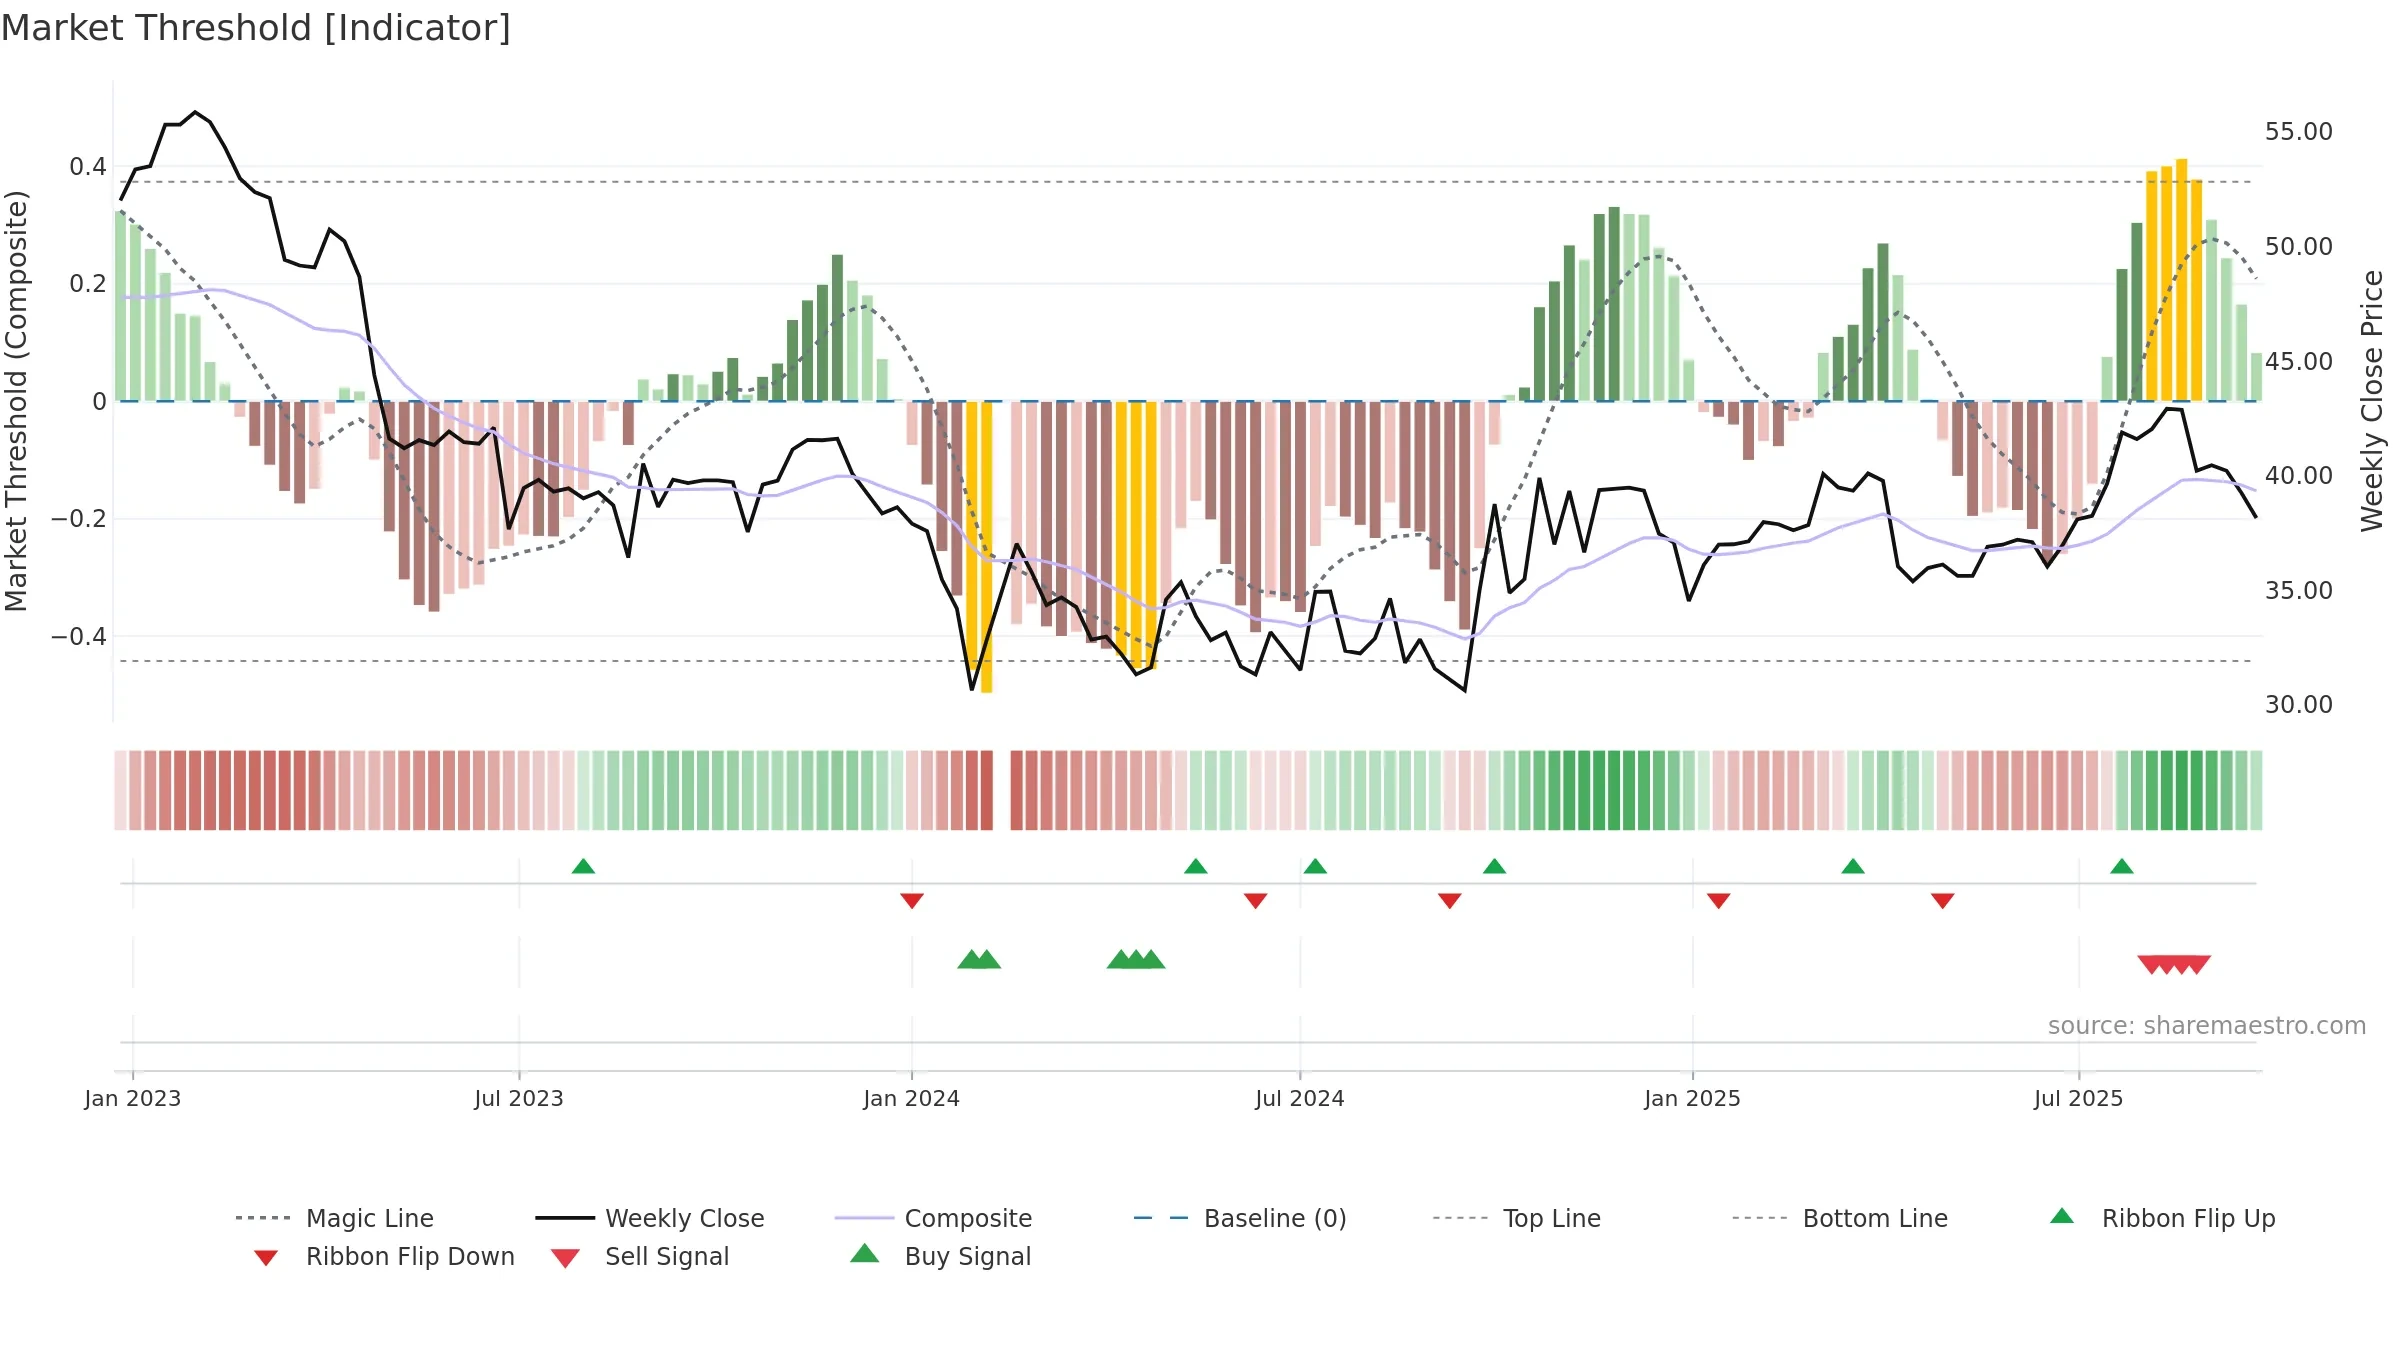Click the ribbon flip up marker before Jan 2024, near Aug 2023
2400x1350 pixels.
pyautogui.click(x=583, y=866)
